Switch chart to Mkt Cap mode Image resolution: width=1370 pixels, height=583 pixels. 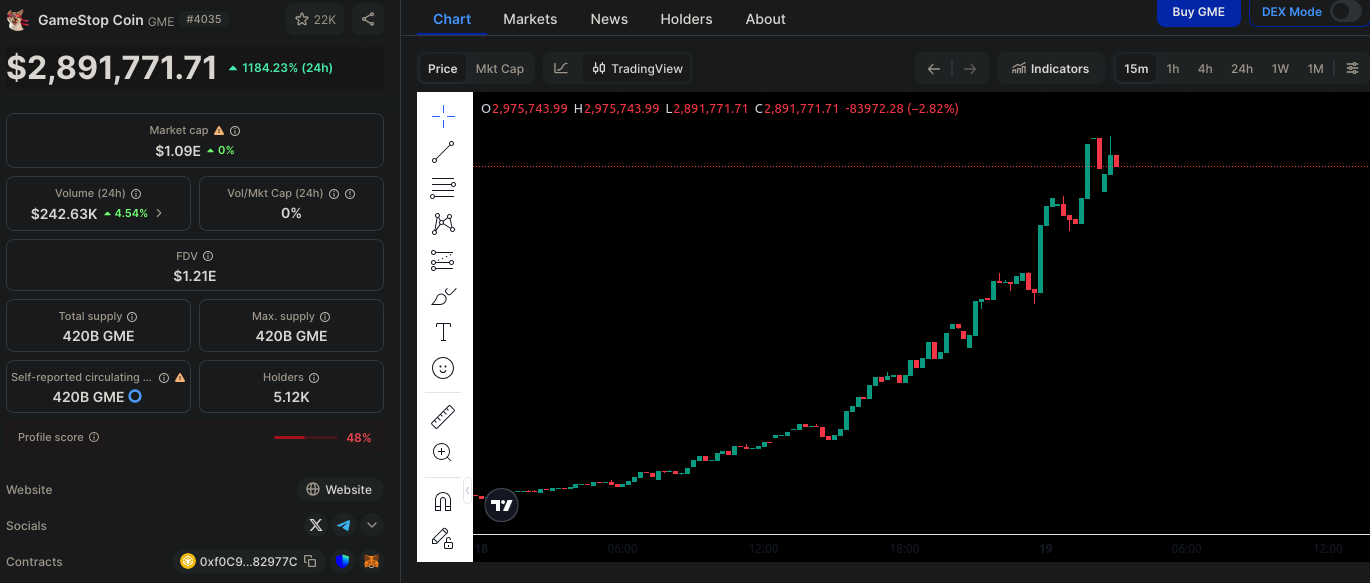tap(499, 68)
